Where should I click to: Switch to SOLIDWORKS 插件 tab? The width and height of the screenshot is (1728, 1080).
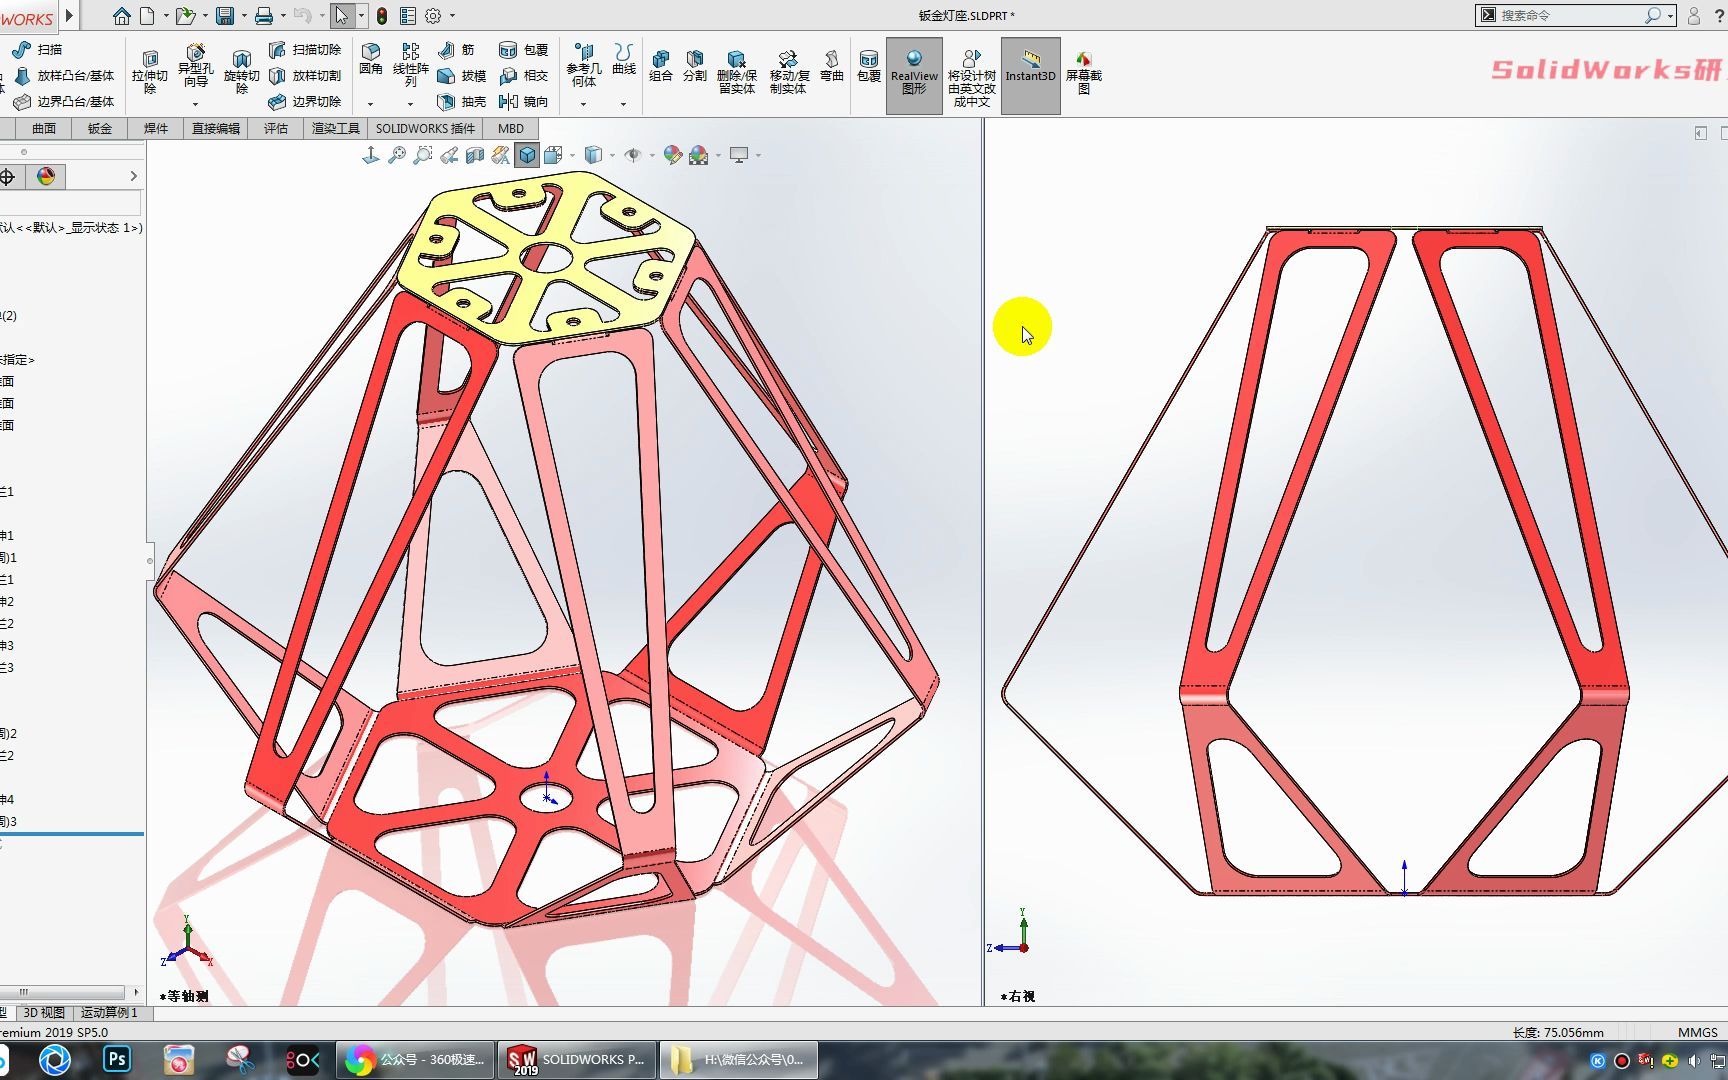[425, 128]
